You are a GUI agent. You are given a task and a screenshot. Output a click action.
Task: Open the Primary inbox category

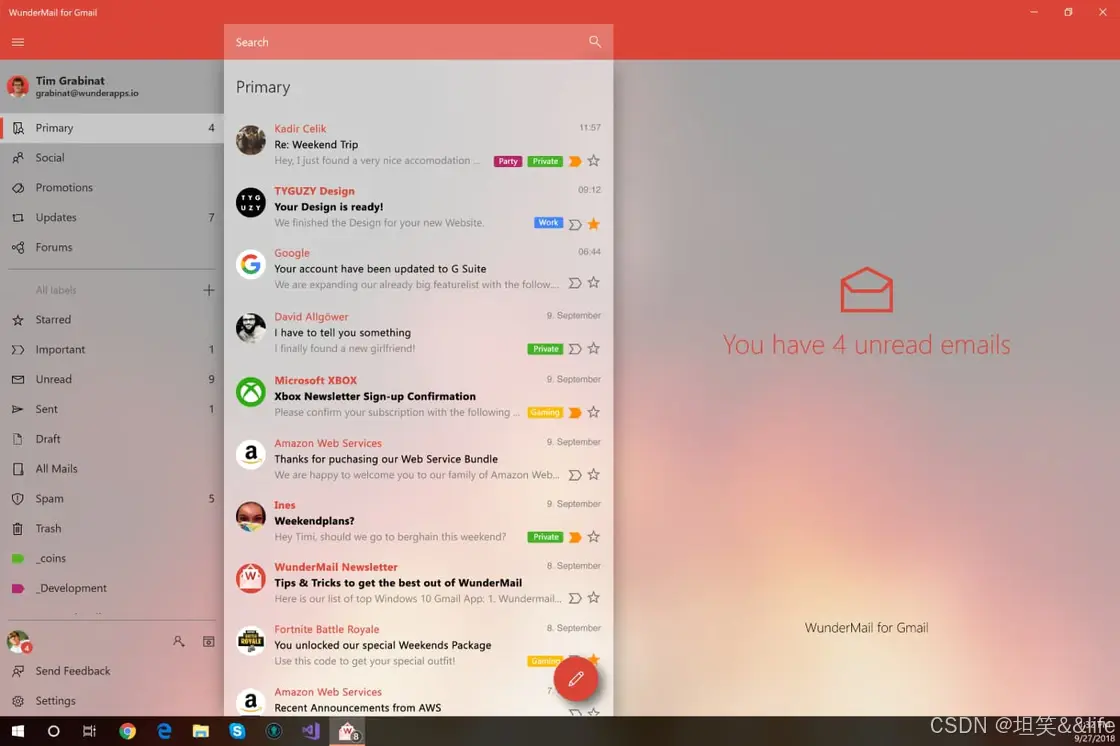click(x=112, y=128)
